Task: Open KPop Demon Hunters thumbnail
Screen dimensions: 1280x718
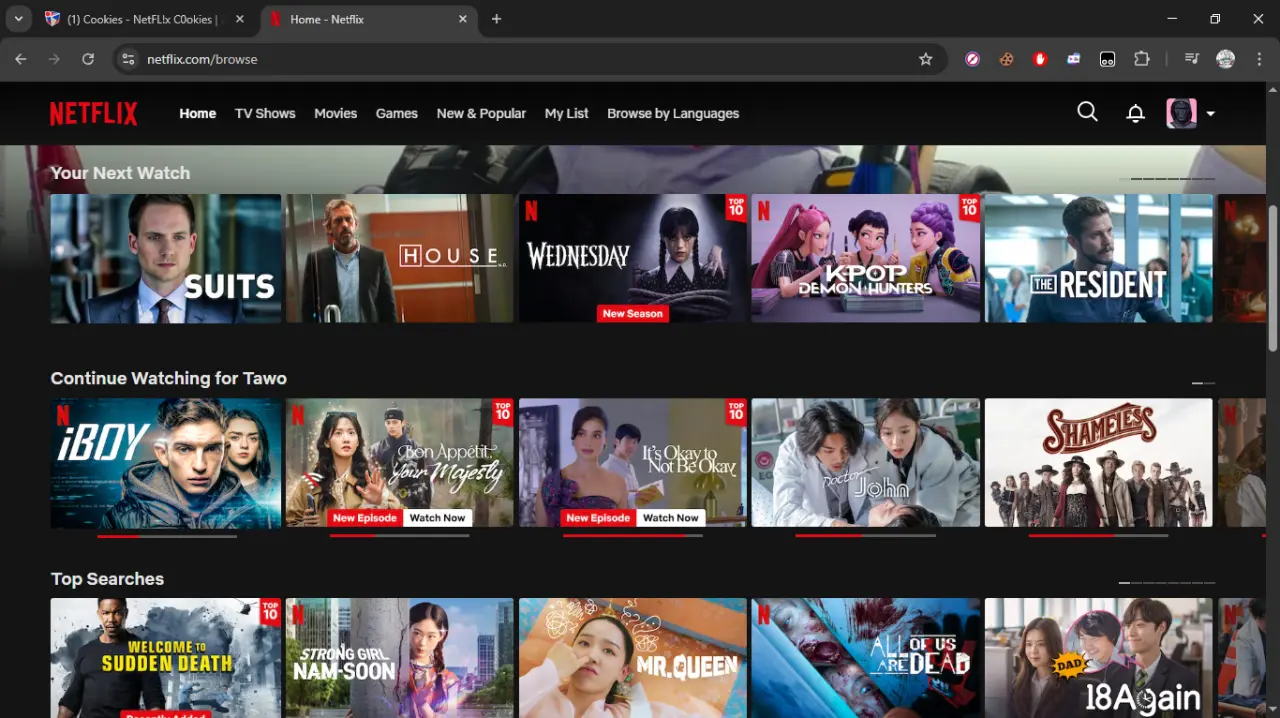Action: point(866,258)
